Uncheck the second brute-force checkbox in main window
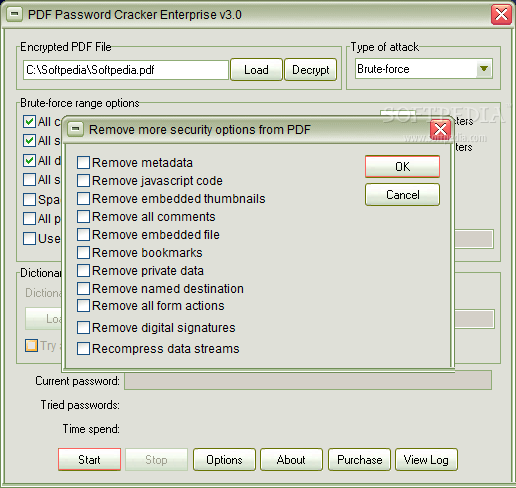The height and width of the screenshot is (488, 516). (30, 140)
